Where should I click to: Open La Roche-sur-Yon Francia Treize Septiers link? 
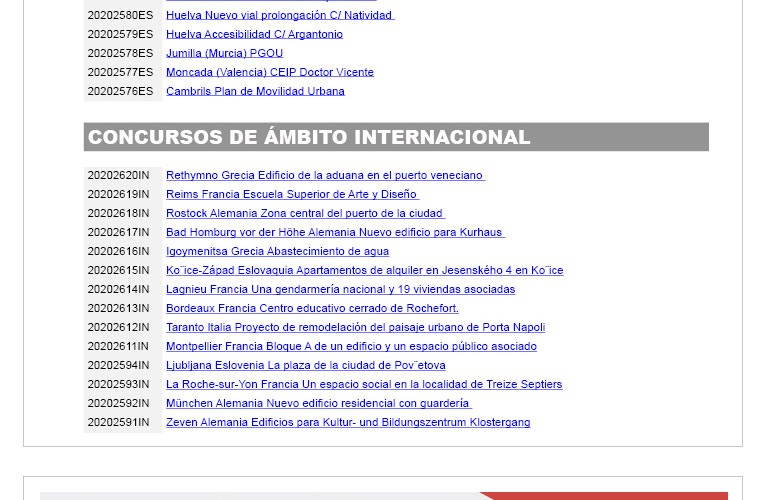coord(364,385)
